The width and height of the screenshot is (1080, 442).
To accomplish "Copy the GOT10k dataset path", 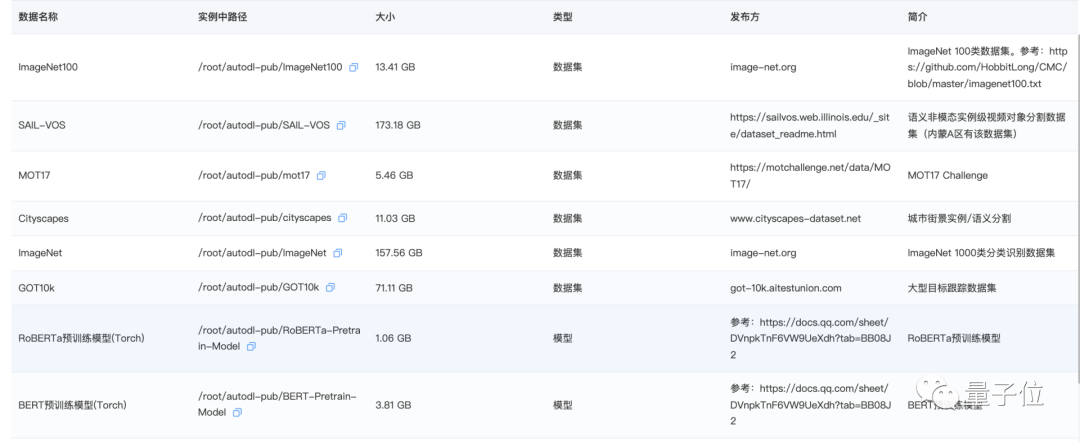I will (330, 288).
